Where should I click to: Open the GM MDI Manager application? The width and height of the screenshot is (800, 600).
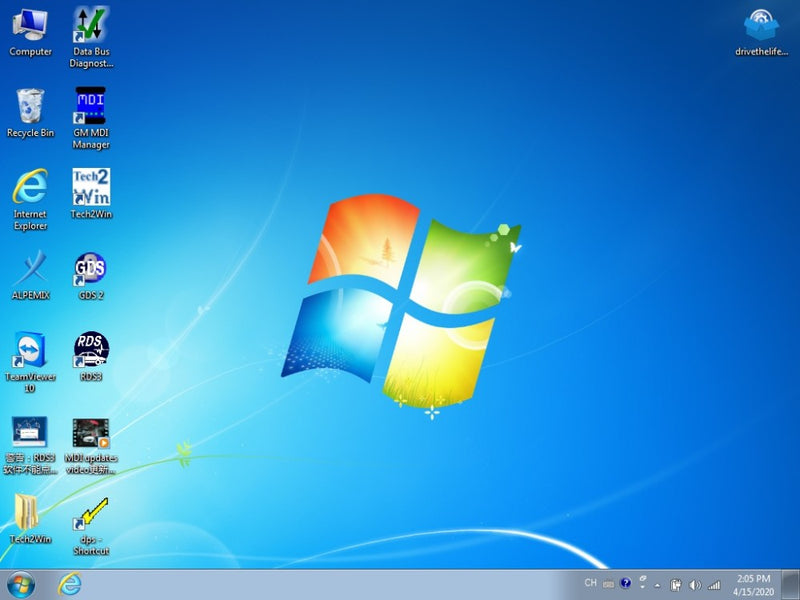pos(91,110)
